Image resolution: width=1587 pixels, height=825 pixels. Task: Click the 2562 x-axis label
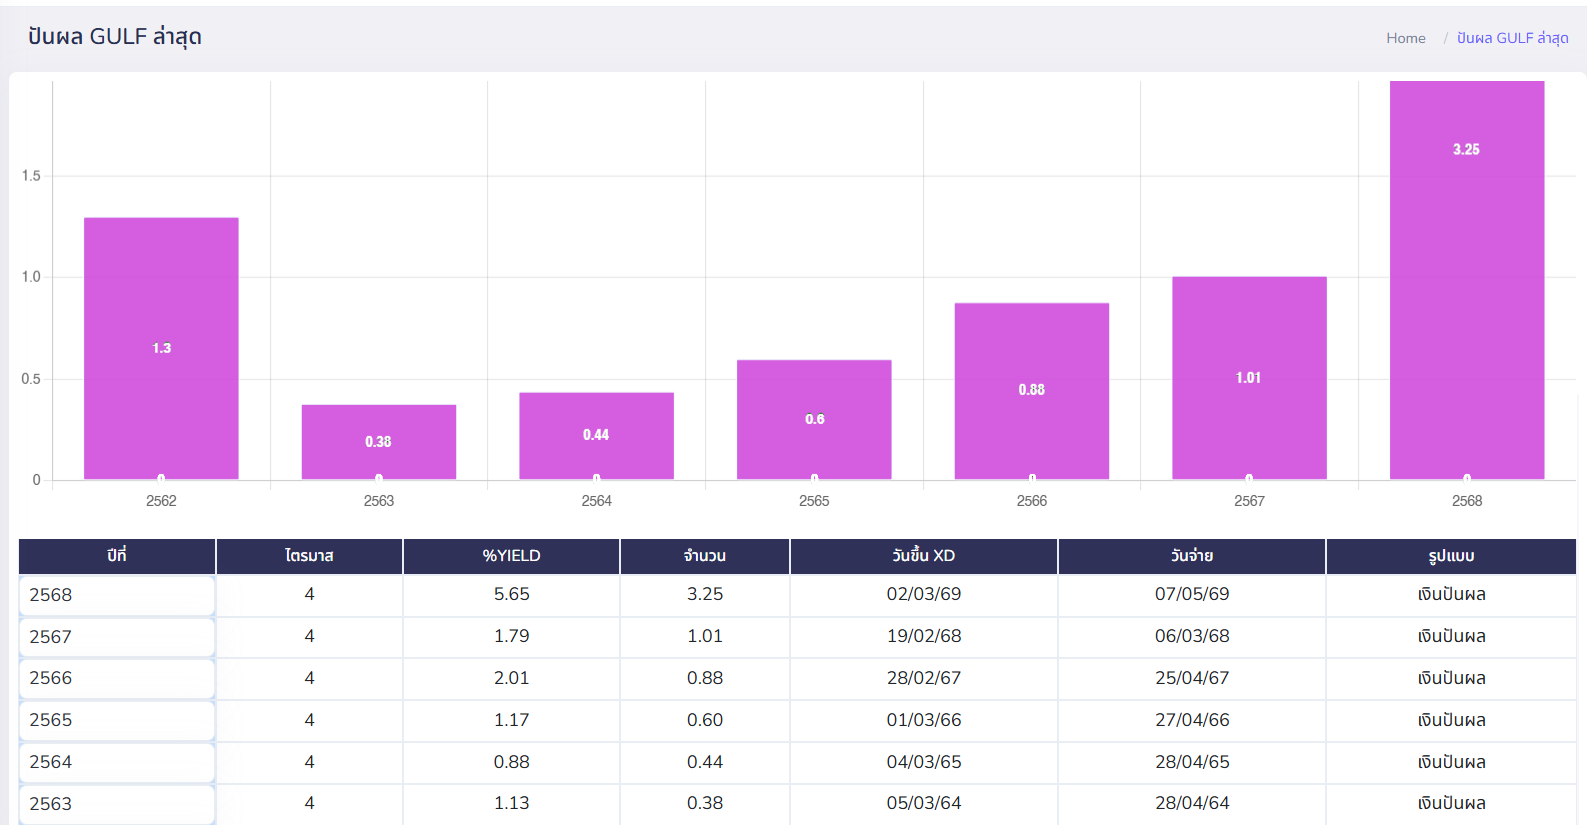click(x=161, y=501)
